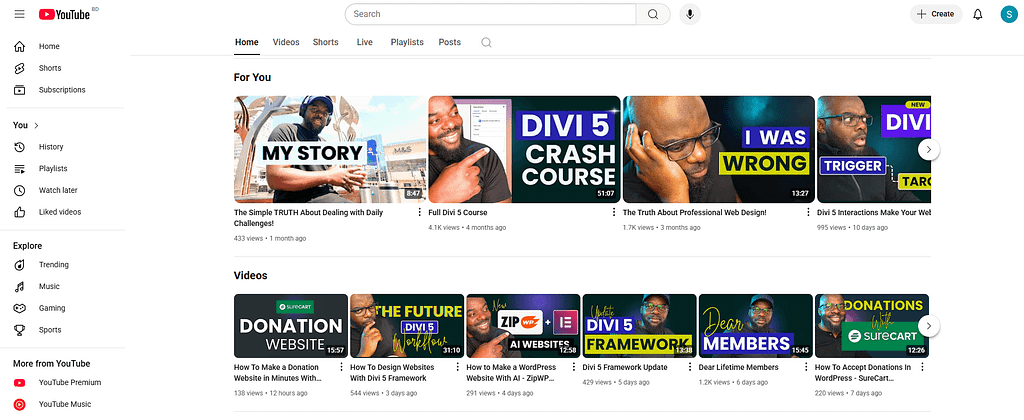The width and height of the screenshot is (1024, 420).
Task: Open the hamburger guide menu
Action: point(19,14)
